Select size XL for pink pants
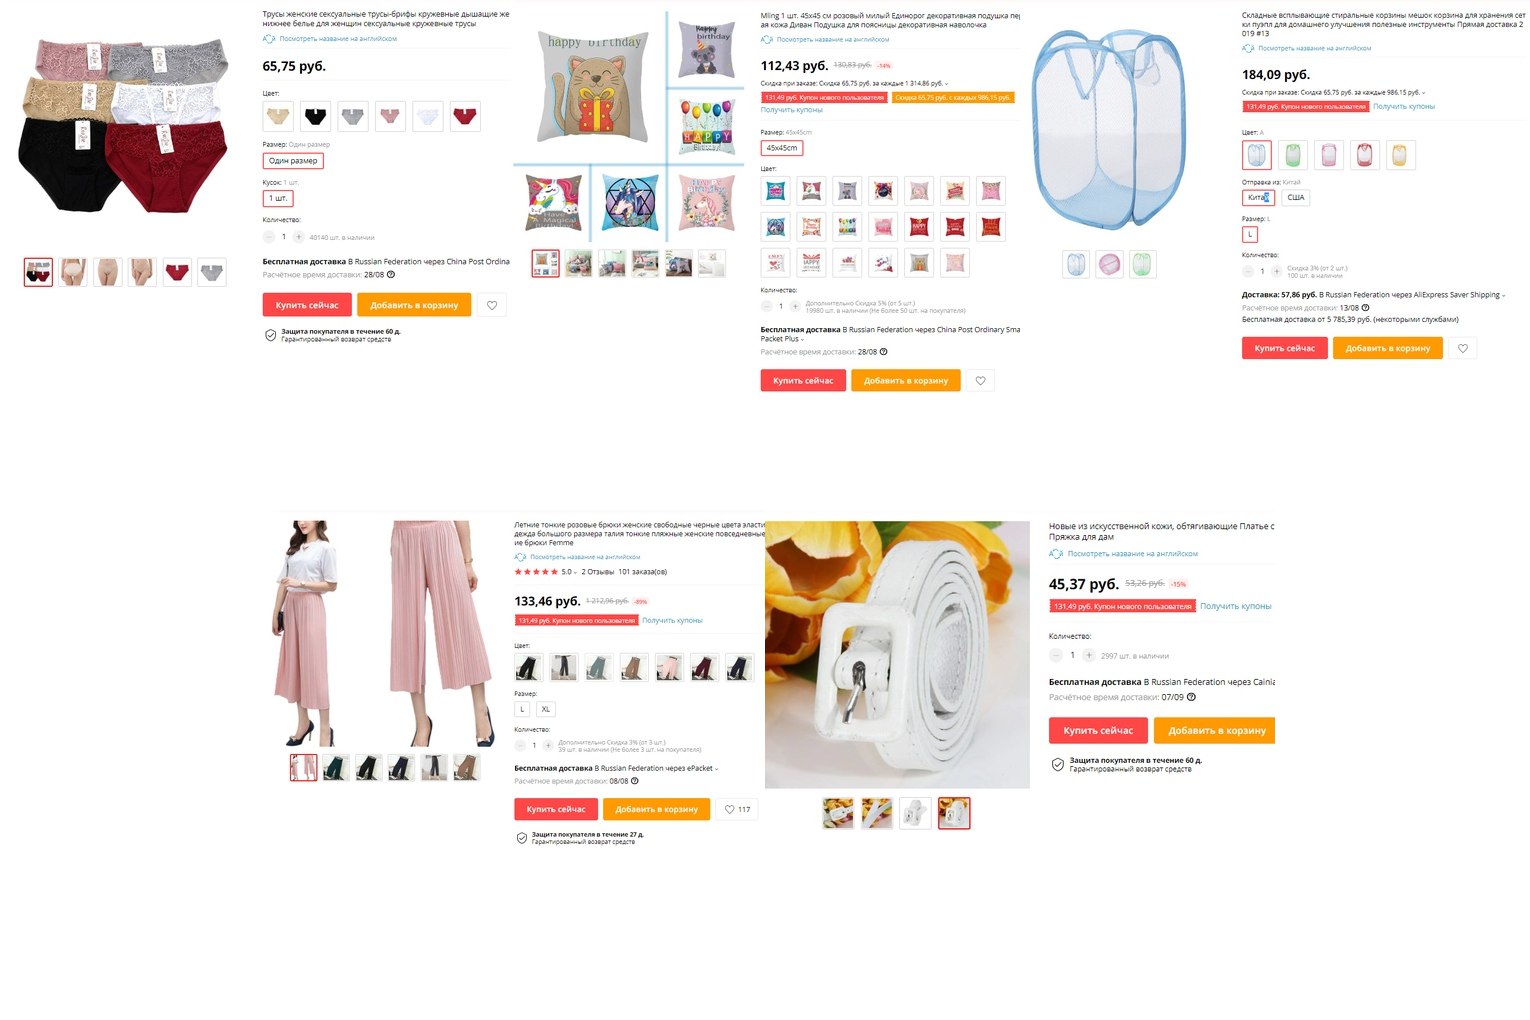The width and height of the screenshot is (1530, 1020). [x=545, y=709]
